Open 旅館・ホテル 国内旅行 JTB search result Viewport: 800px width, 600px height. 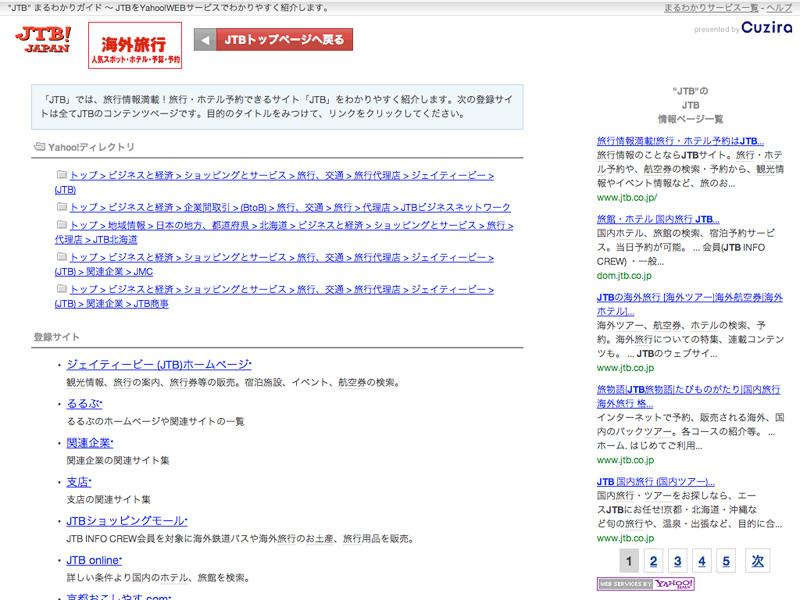tap(657, 219)
